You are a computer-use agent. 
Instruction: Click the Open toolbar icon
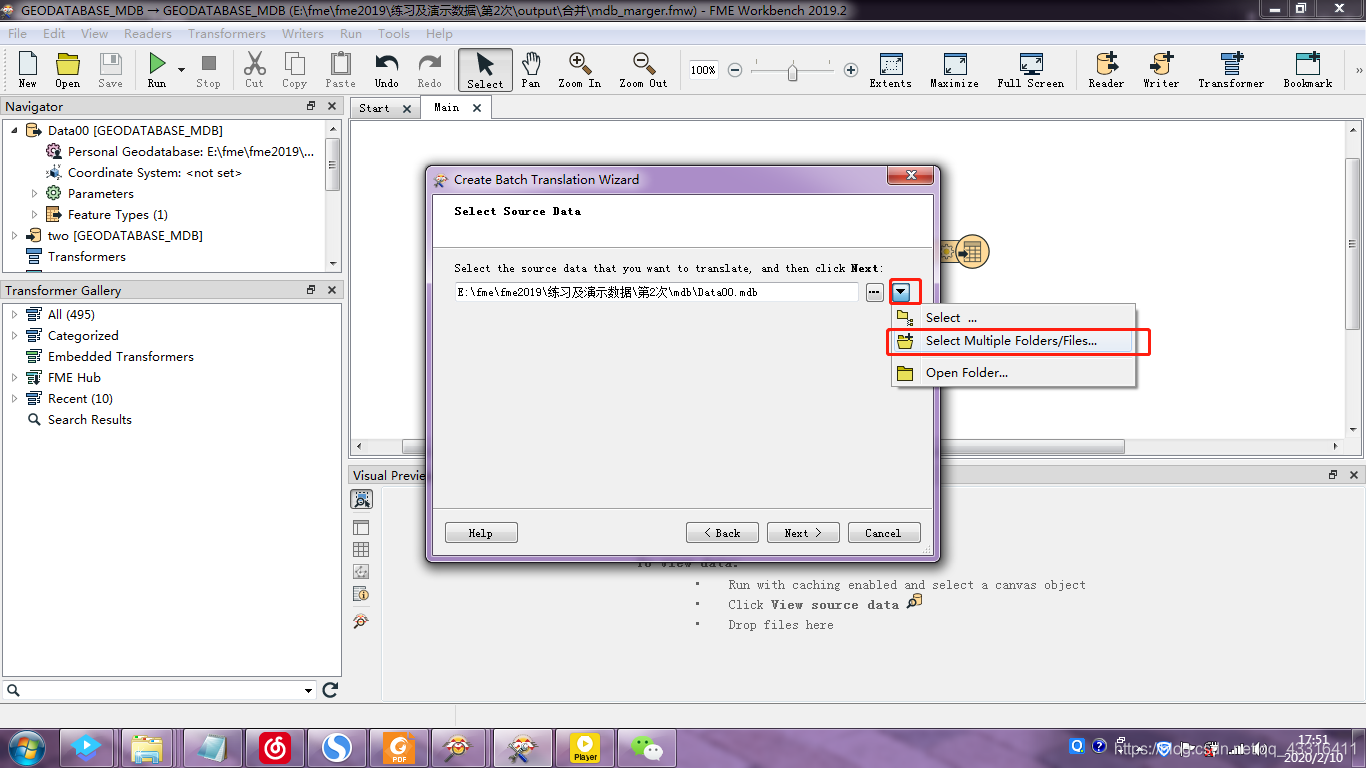point(68,70)
